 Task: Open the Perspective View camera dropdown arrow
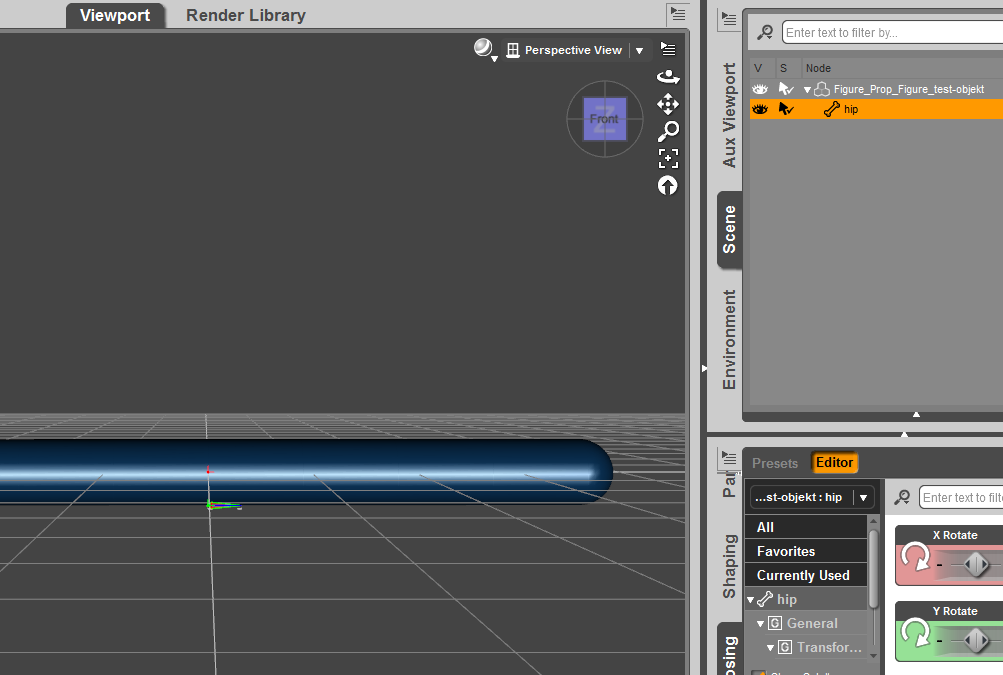639,51
